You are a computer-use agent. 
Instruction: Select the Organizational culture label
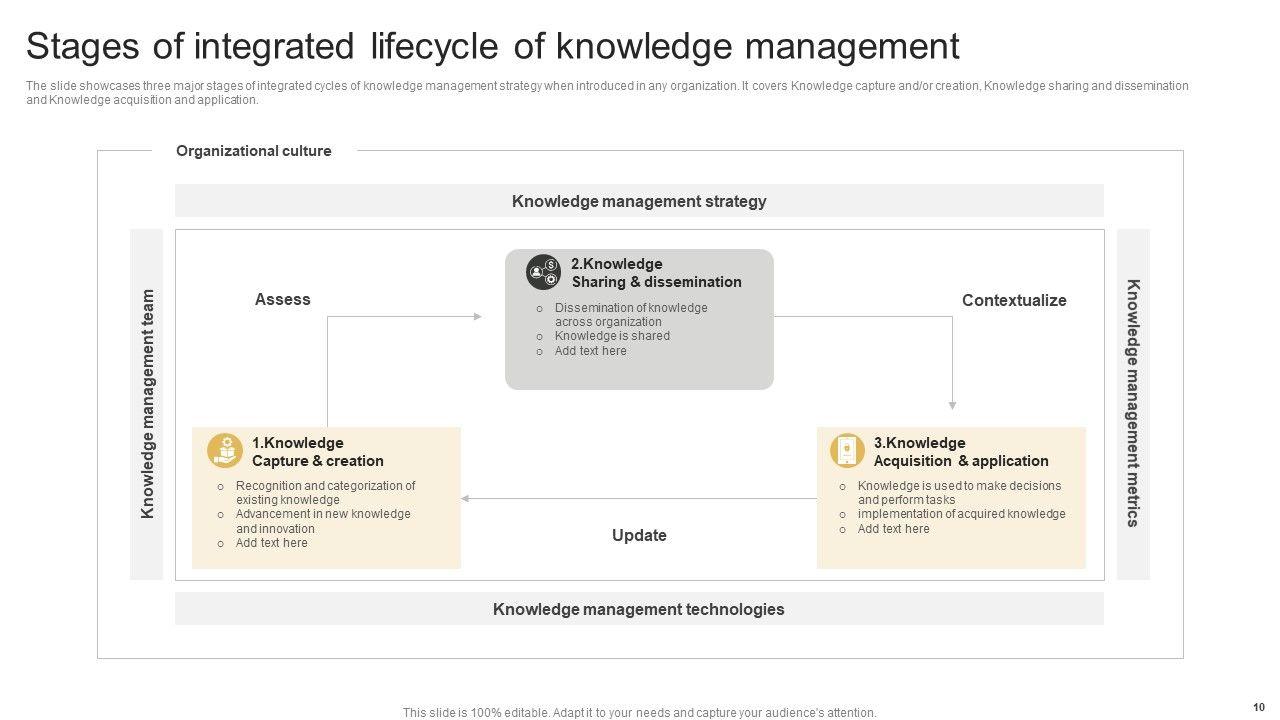click(254, 151)
